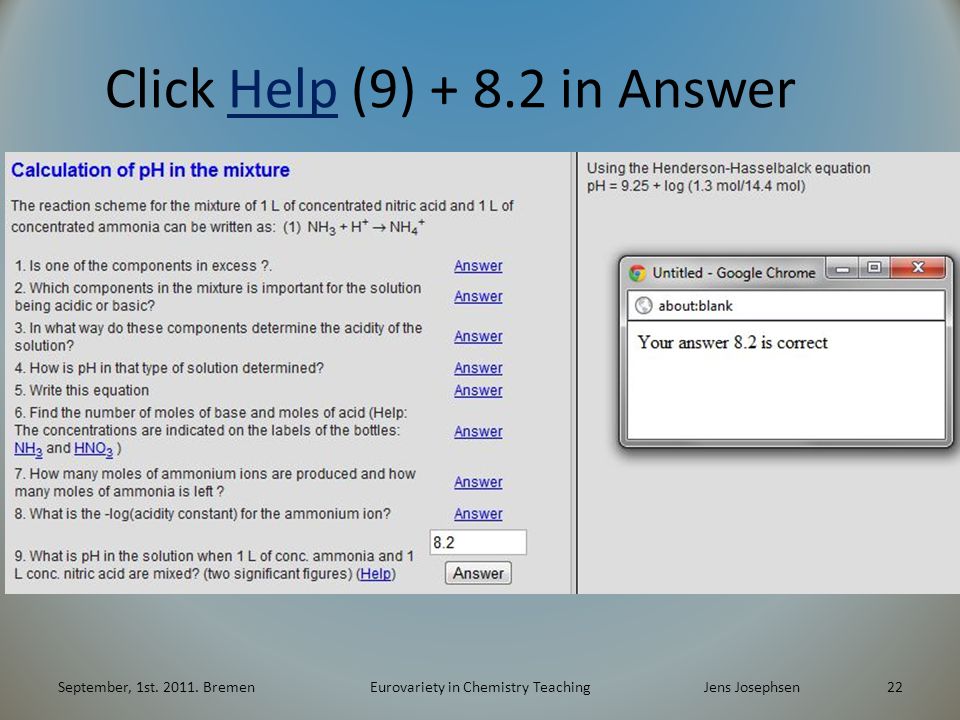Click footer name 'Jens Josephsen'
The width and height of the screenshot is (960, 720).
pos(751,687)
